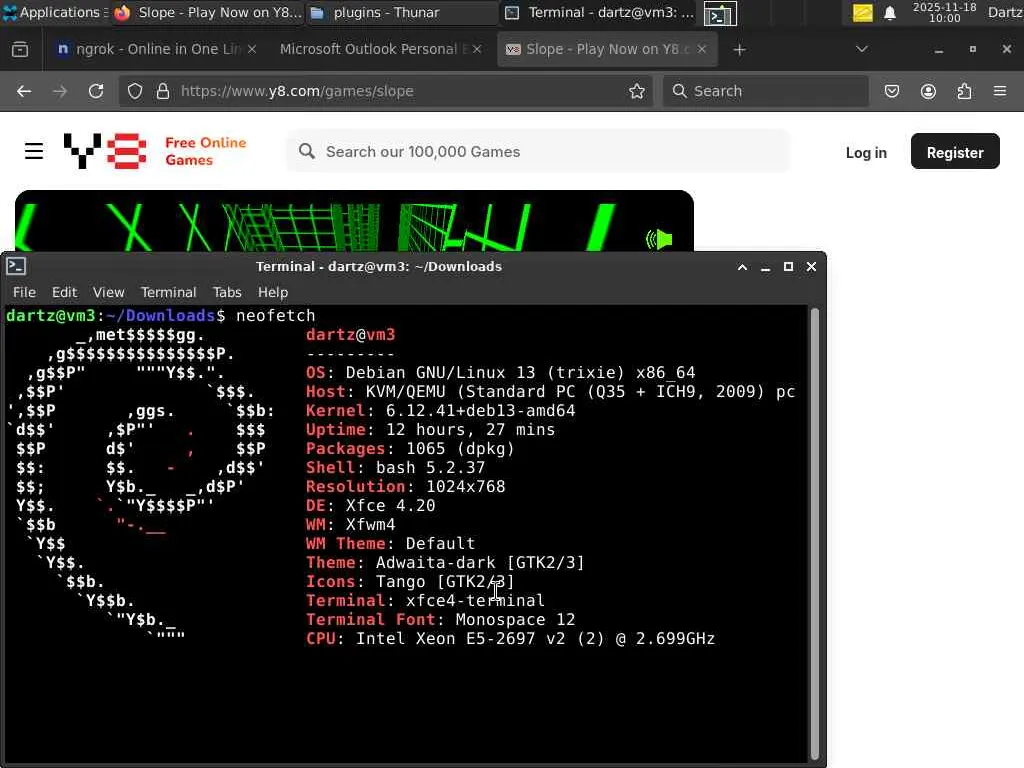Click the Y8 logo

(x=104, y=151)
